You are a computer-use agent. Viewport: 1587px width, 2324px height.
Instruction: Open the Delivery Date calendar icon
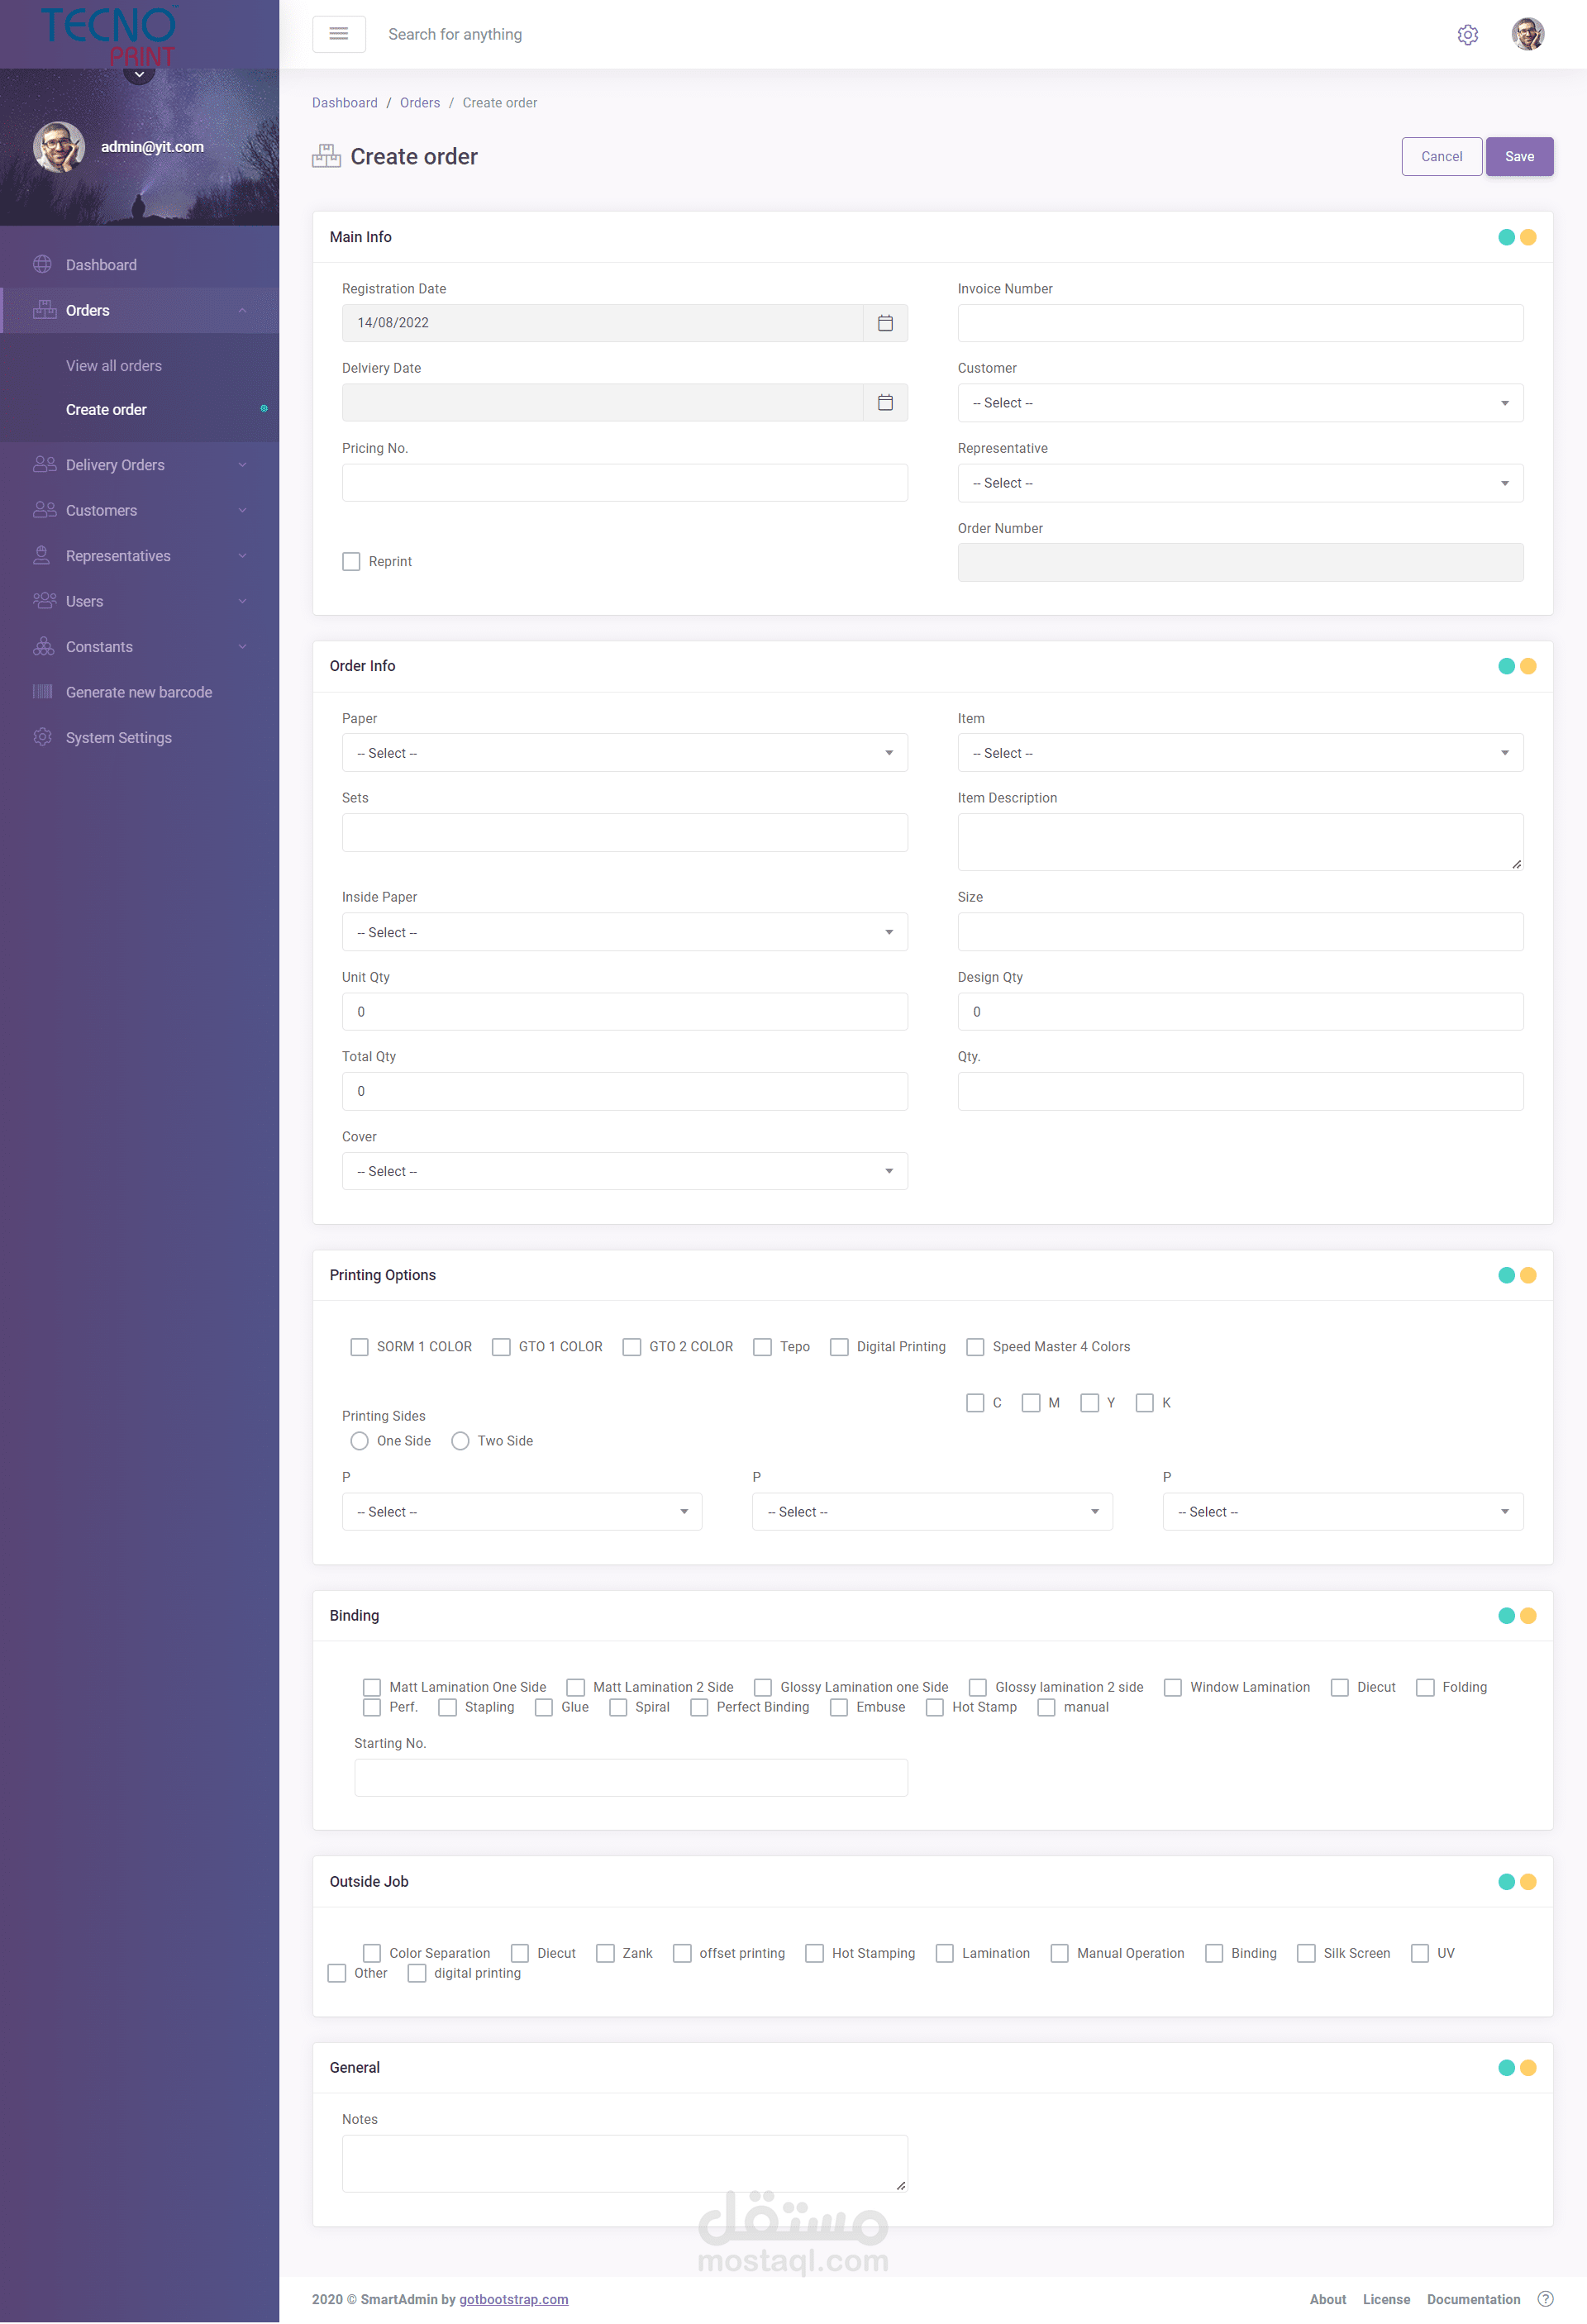point(885,403)
